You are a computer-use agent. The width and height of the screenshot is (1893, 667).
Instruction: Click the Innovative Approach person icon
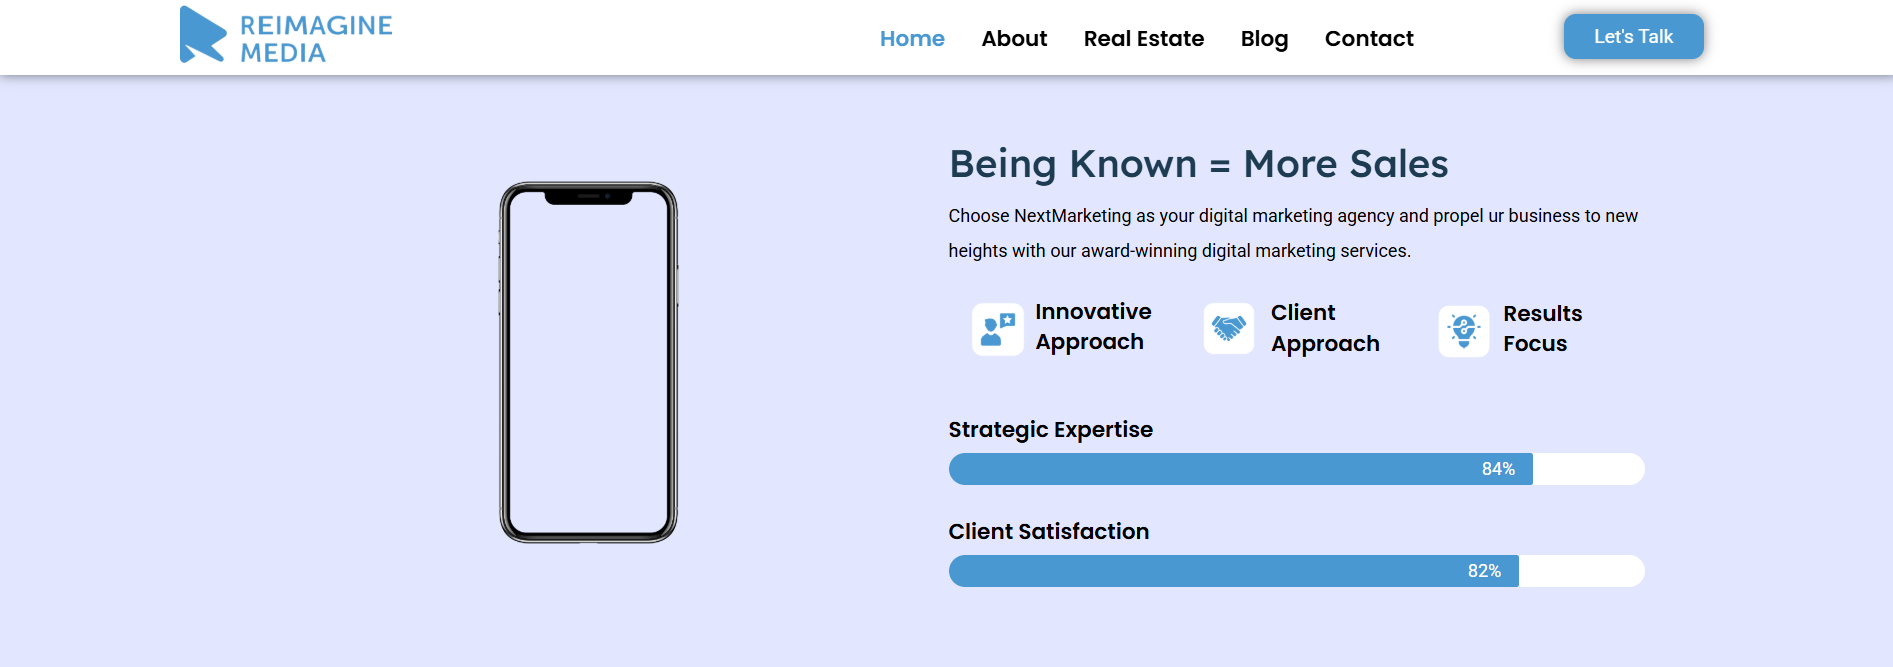(997, 329)
